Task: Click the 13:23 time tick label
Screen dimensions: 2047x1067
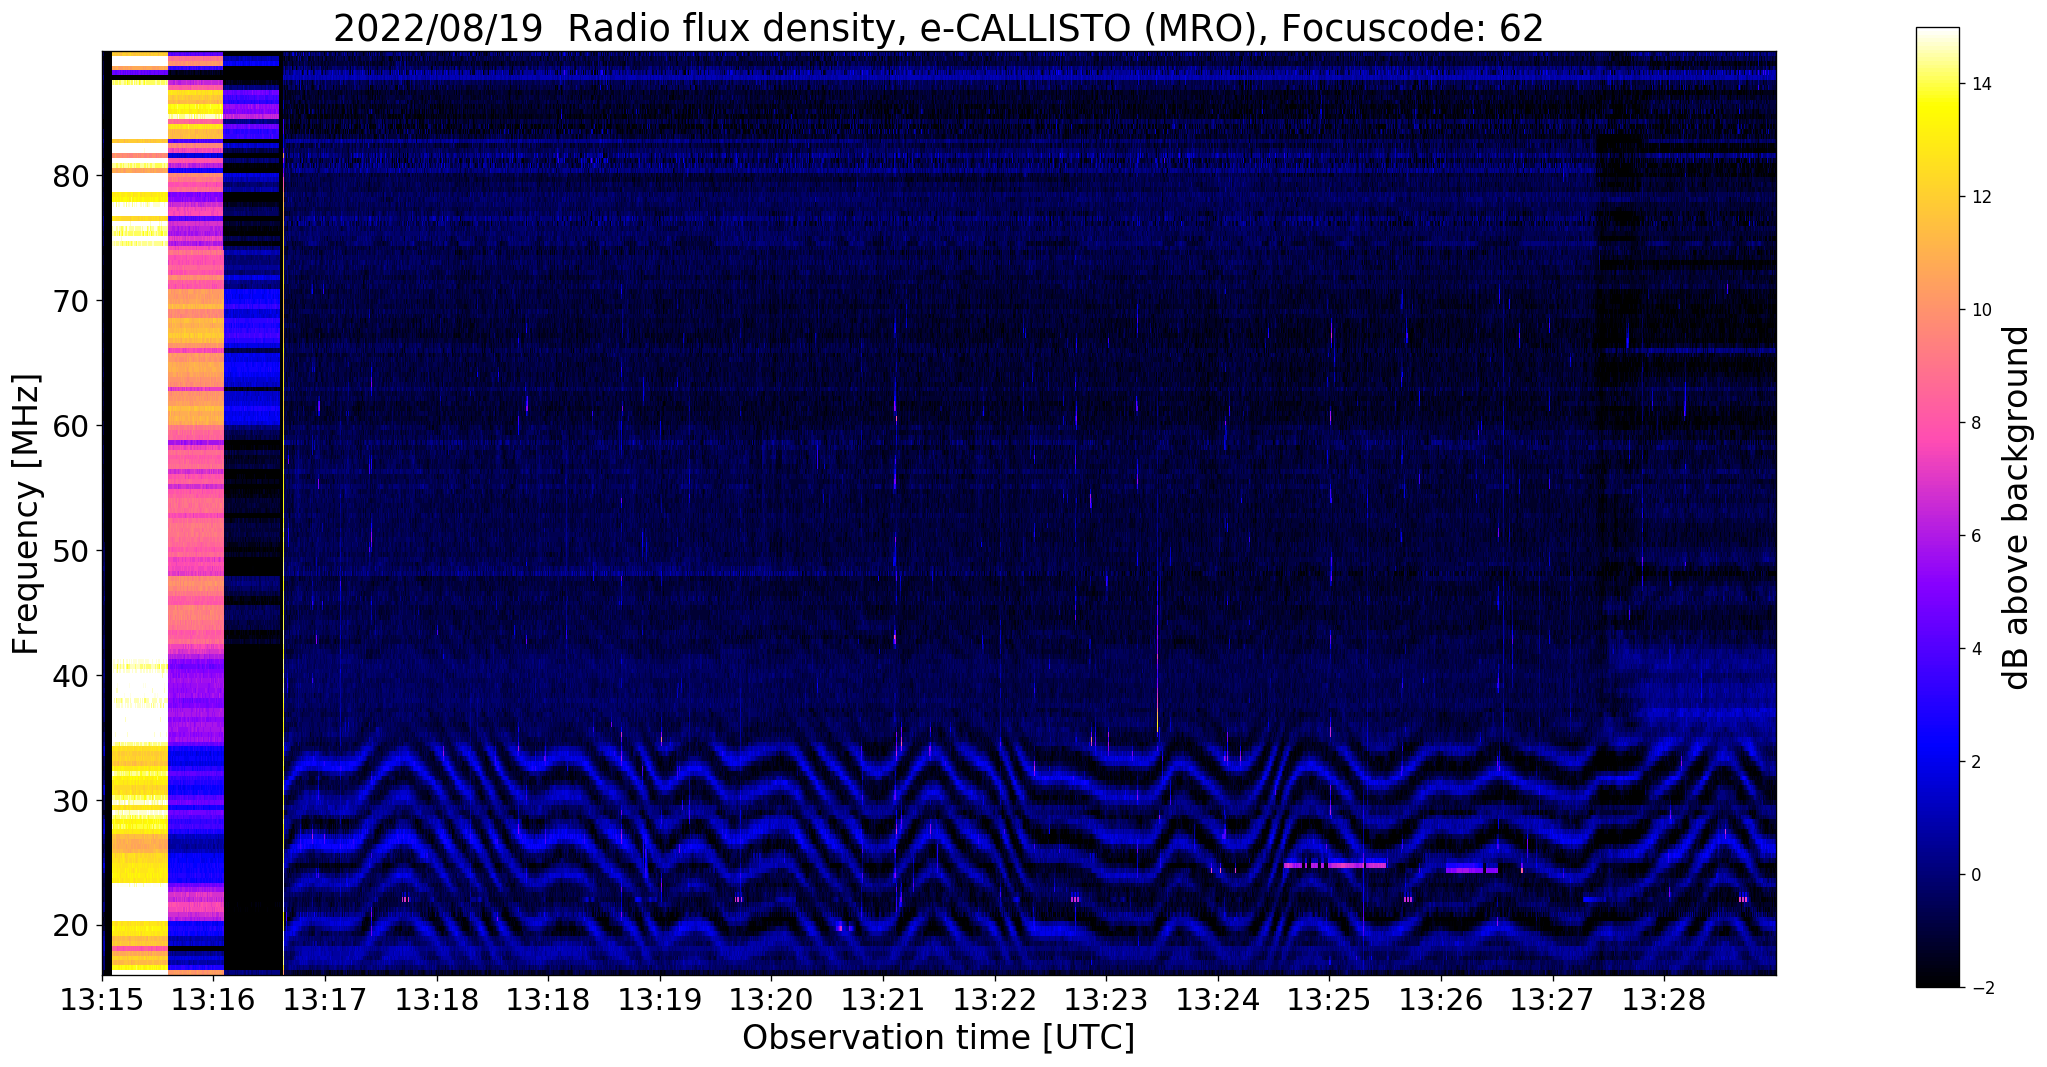Action: tap(1106, 1001)
